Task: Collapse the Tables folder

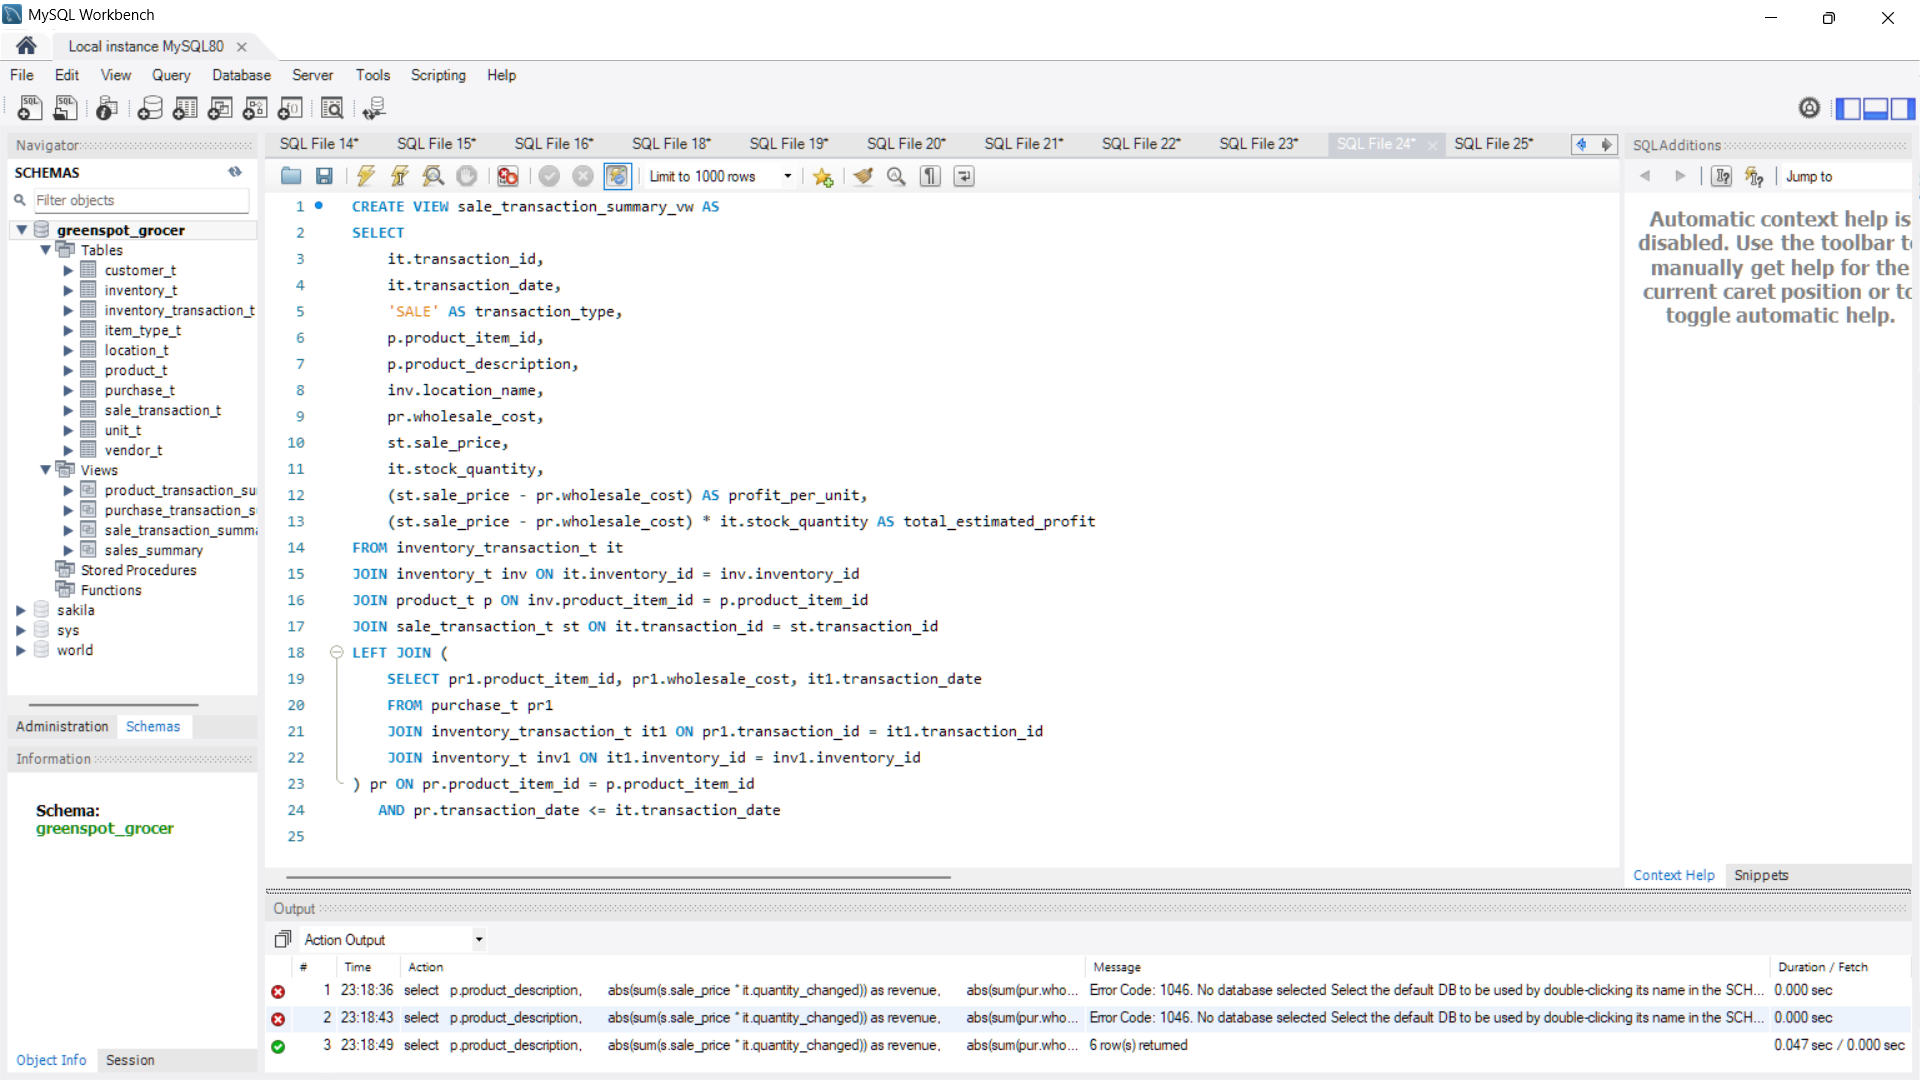Action: click(x=45, y=250)
